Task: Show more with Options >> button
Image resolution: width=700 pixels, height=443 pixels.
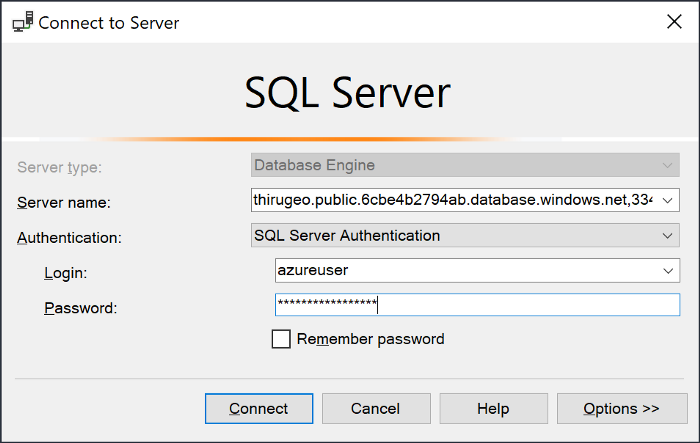Action: [x=622, y=409]
